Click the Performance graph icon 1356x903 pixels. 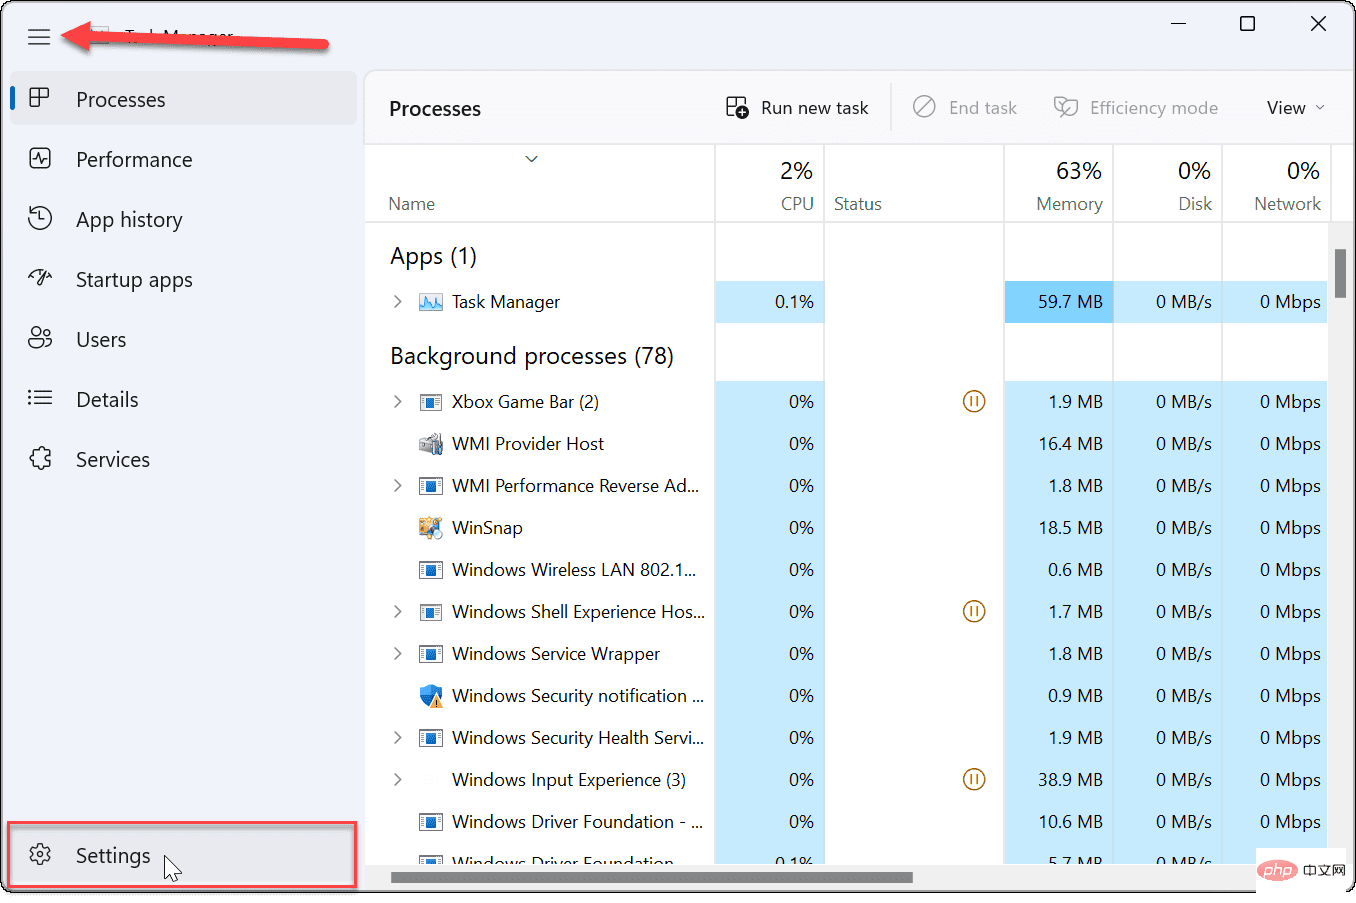click(x=40, y=158)
